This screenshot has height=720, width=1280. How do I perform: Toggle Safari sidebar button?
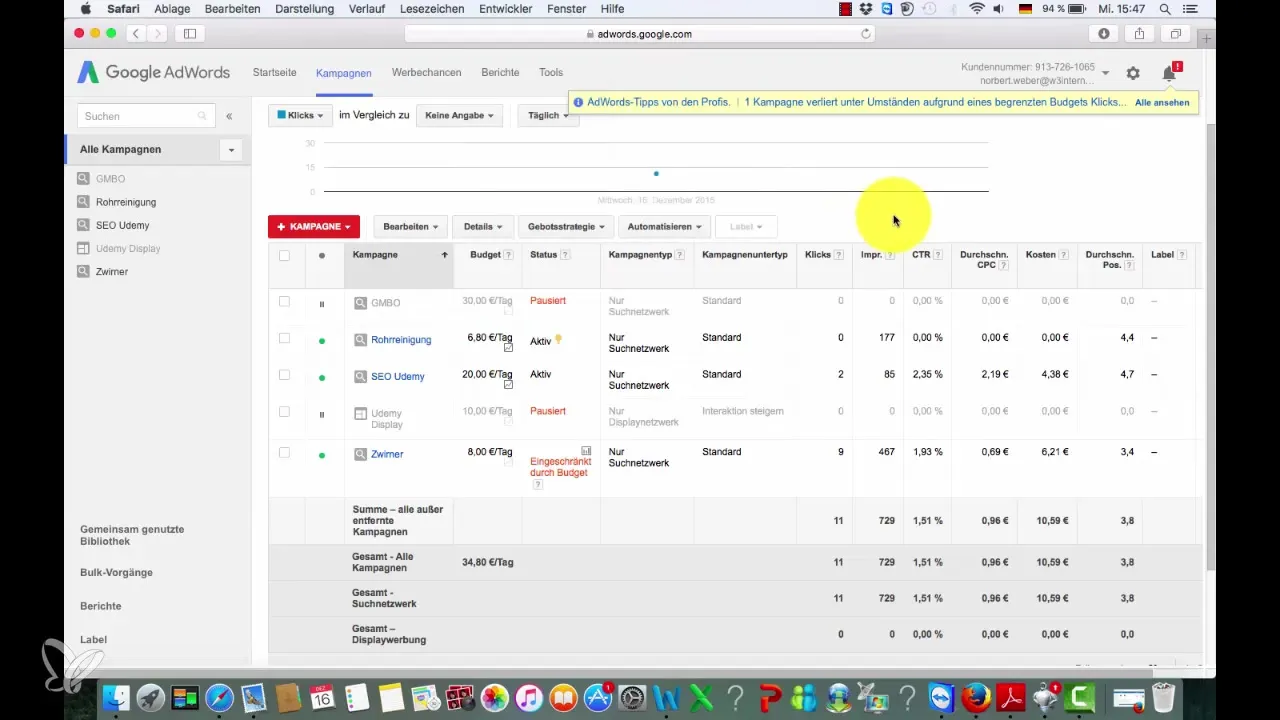[x=189, y=33]
